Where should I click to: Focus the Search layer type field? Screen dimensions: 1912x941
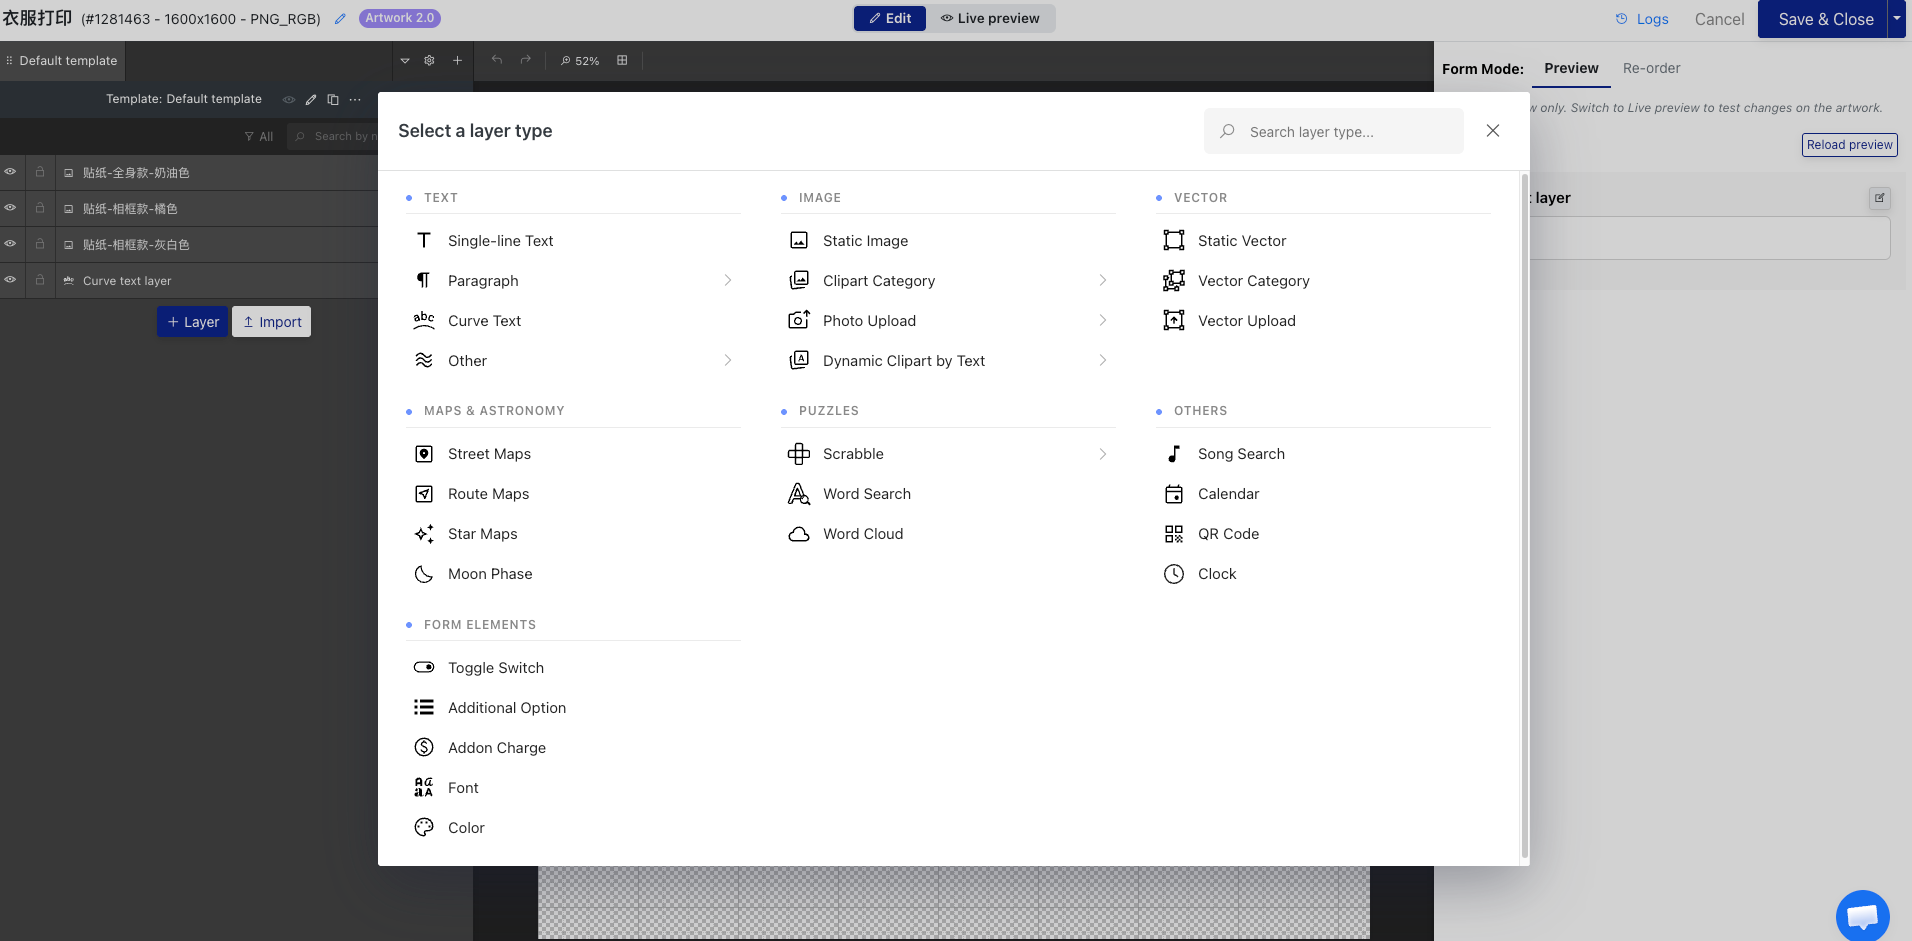click(1334, 132)
